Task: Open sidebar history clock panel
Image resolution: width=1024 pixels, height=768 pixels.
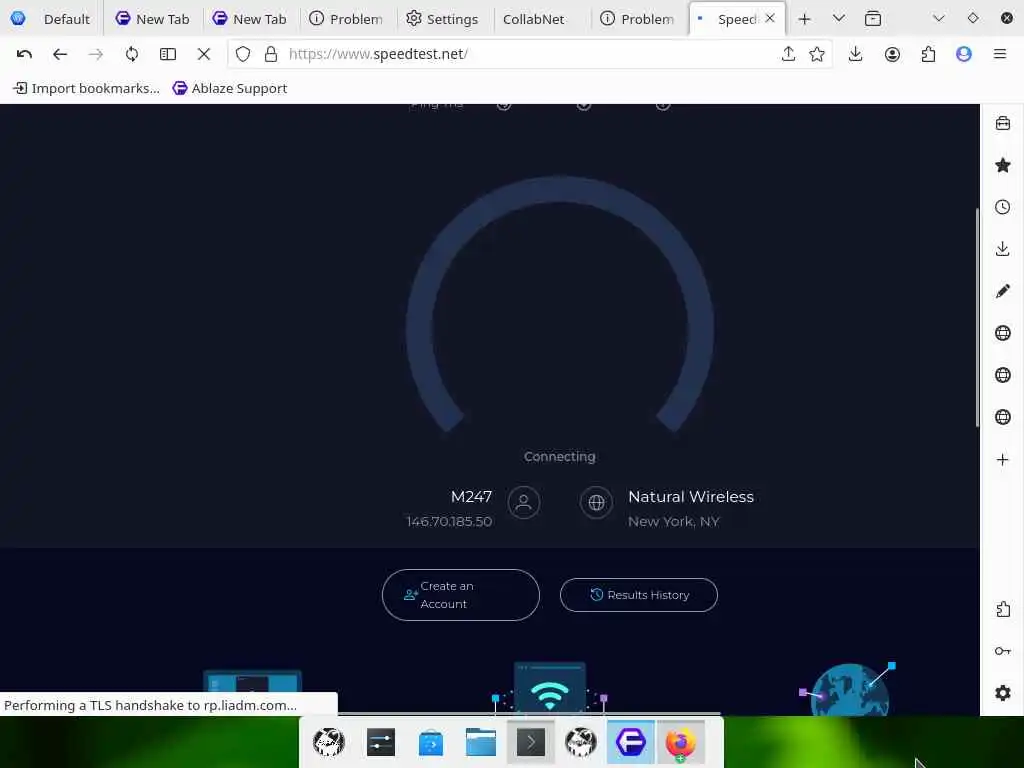Action: [x=1003, y=207]
